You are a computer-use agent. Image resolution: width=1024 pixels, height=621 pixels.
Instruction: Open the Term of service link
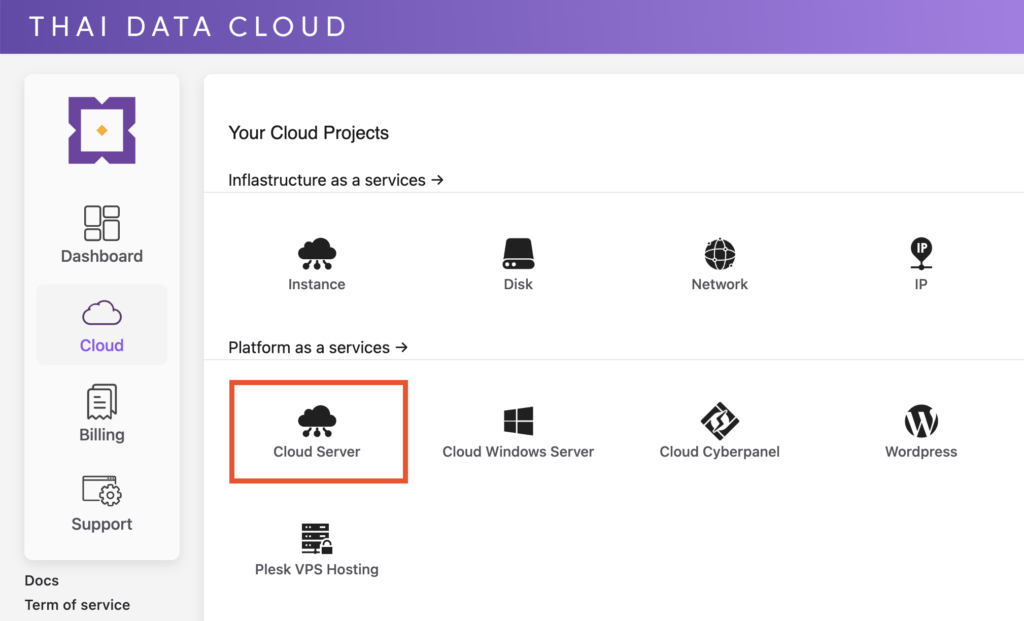(x=77, y=605)
